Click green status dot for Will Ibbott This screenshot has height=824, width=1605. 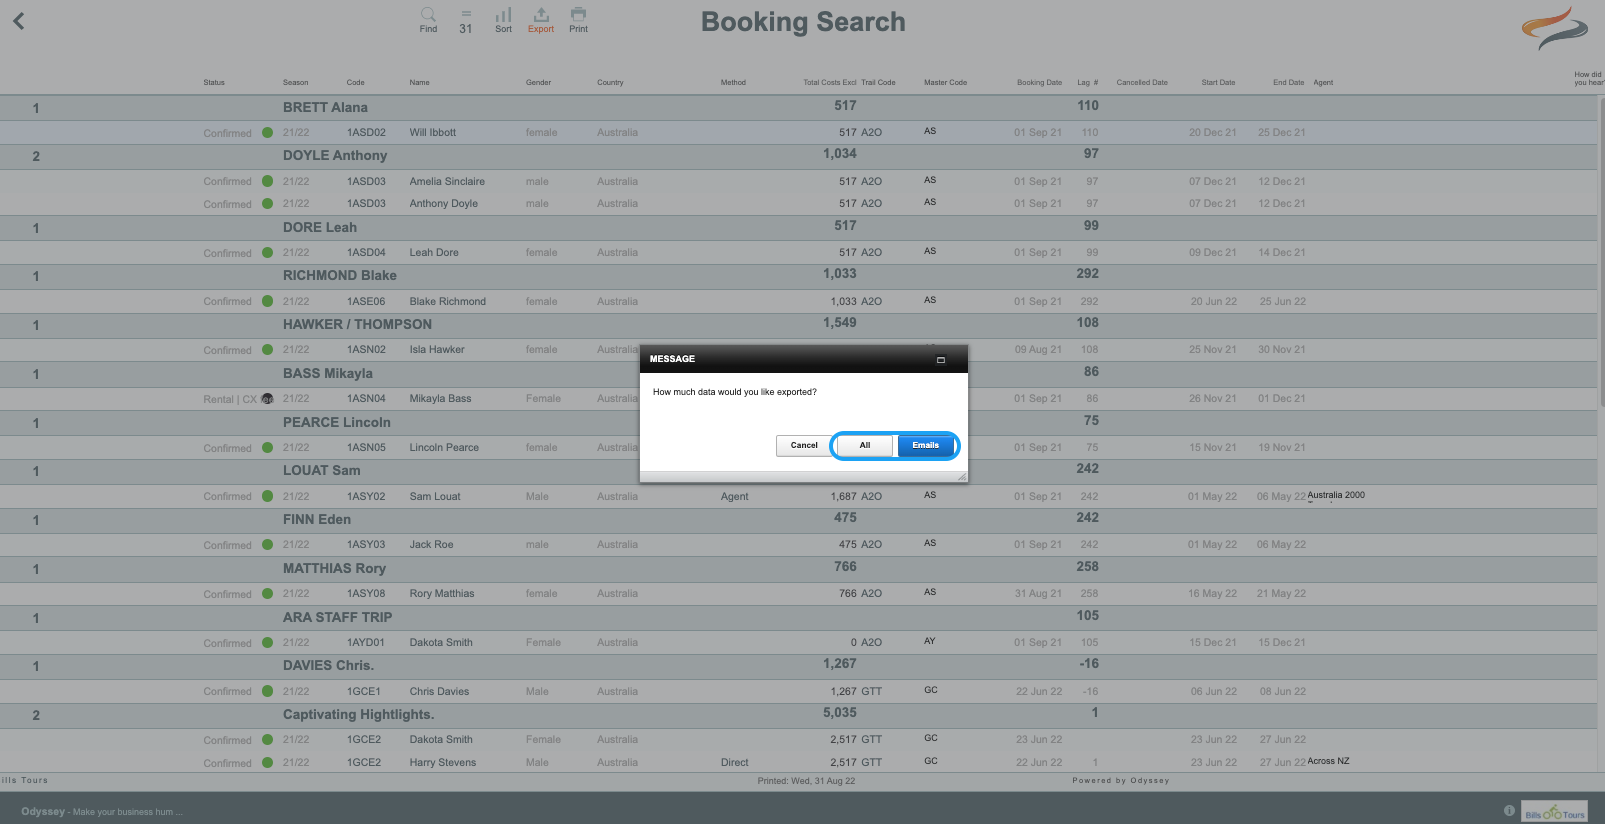[267, 132]
